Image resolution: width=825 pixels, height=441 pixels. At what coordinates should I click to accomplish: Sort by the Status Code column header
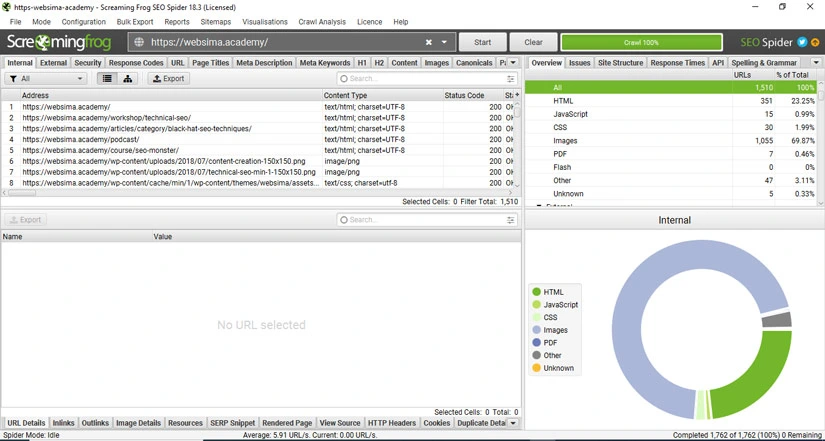(x=472, y=95)
